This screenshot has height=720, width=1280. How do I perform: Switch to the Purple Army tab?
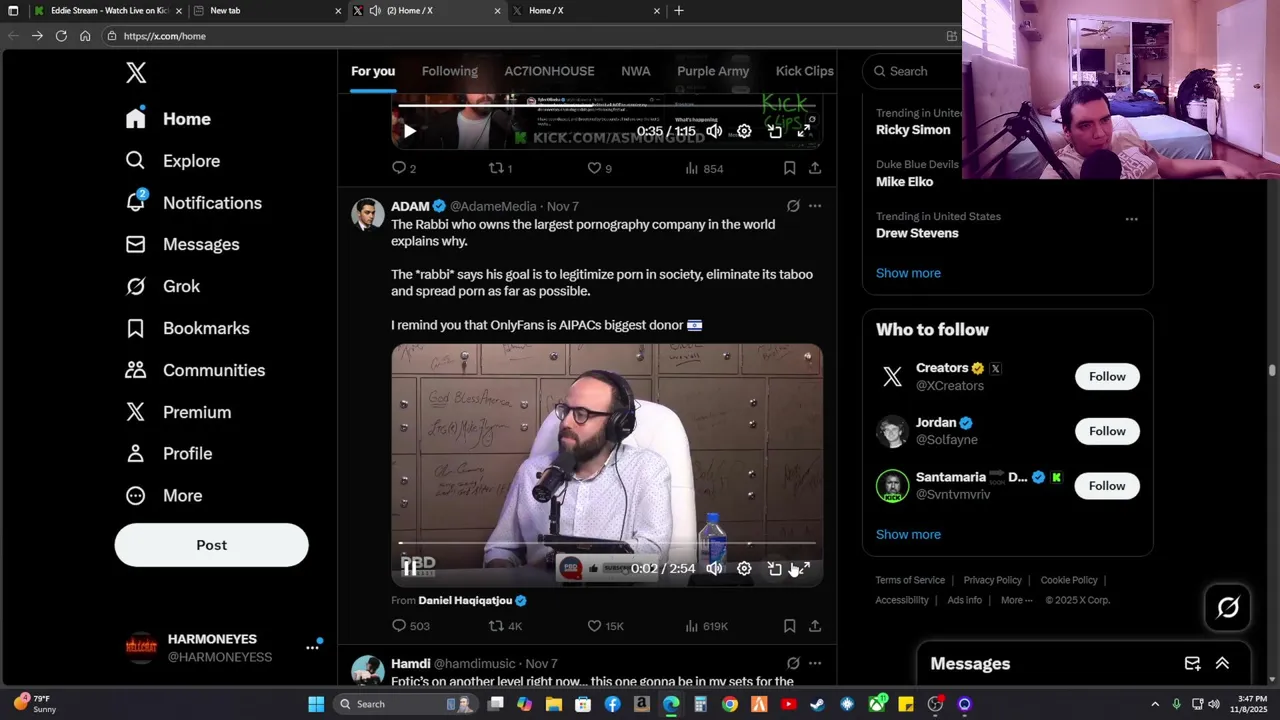pyautogui.click(x=713, y=71)
